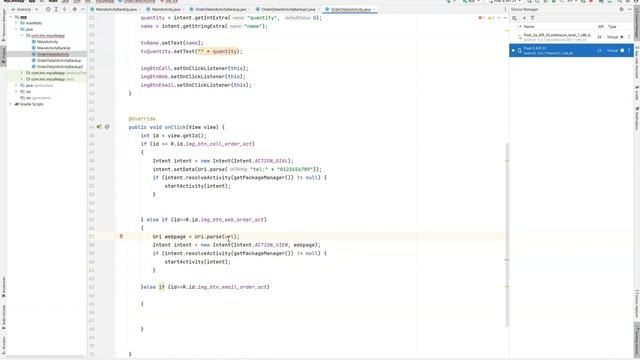Open project panel settings gear
Screen dimensions: 640x360
coord(74,9)
